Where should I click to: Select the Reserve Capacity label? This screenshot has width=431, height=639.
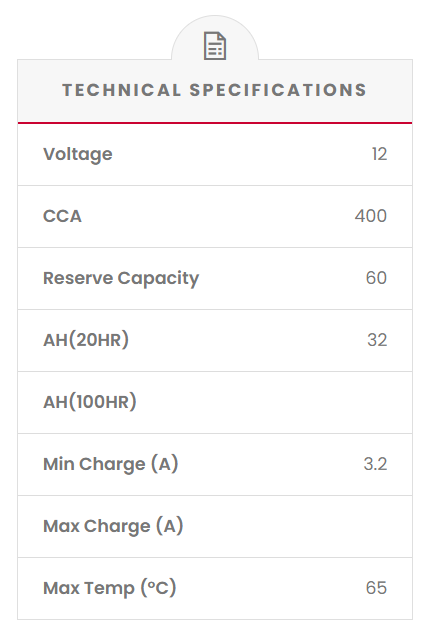click(121, 278)
